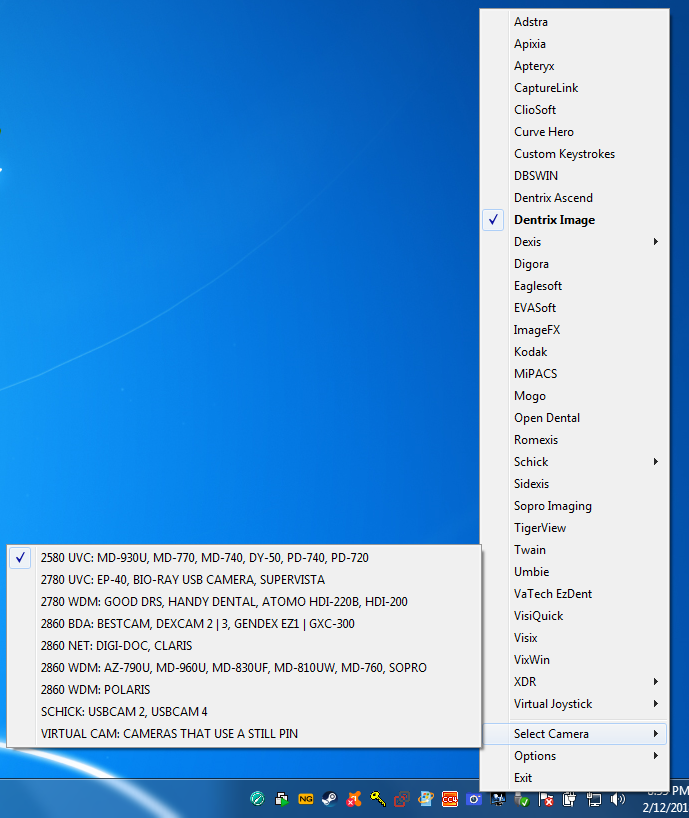Choose 2860 WDM: AZ-790U camera option
Image resolution: width=689 pixels, height=818 pixels.
coord(244,668)
